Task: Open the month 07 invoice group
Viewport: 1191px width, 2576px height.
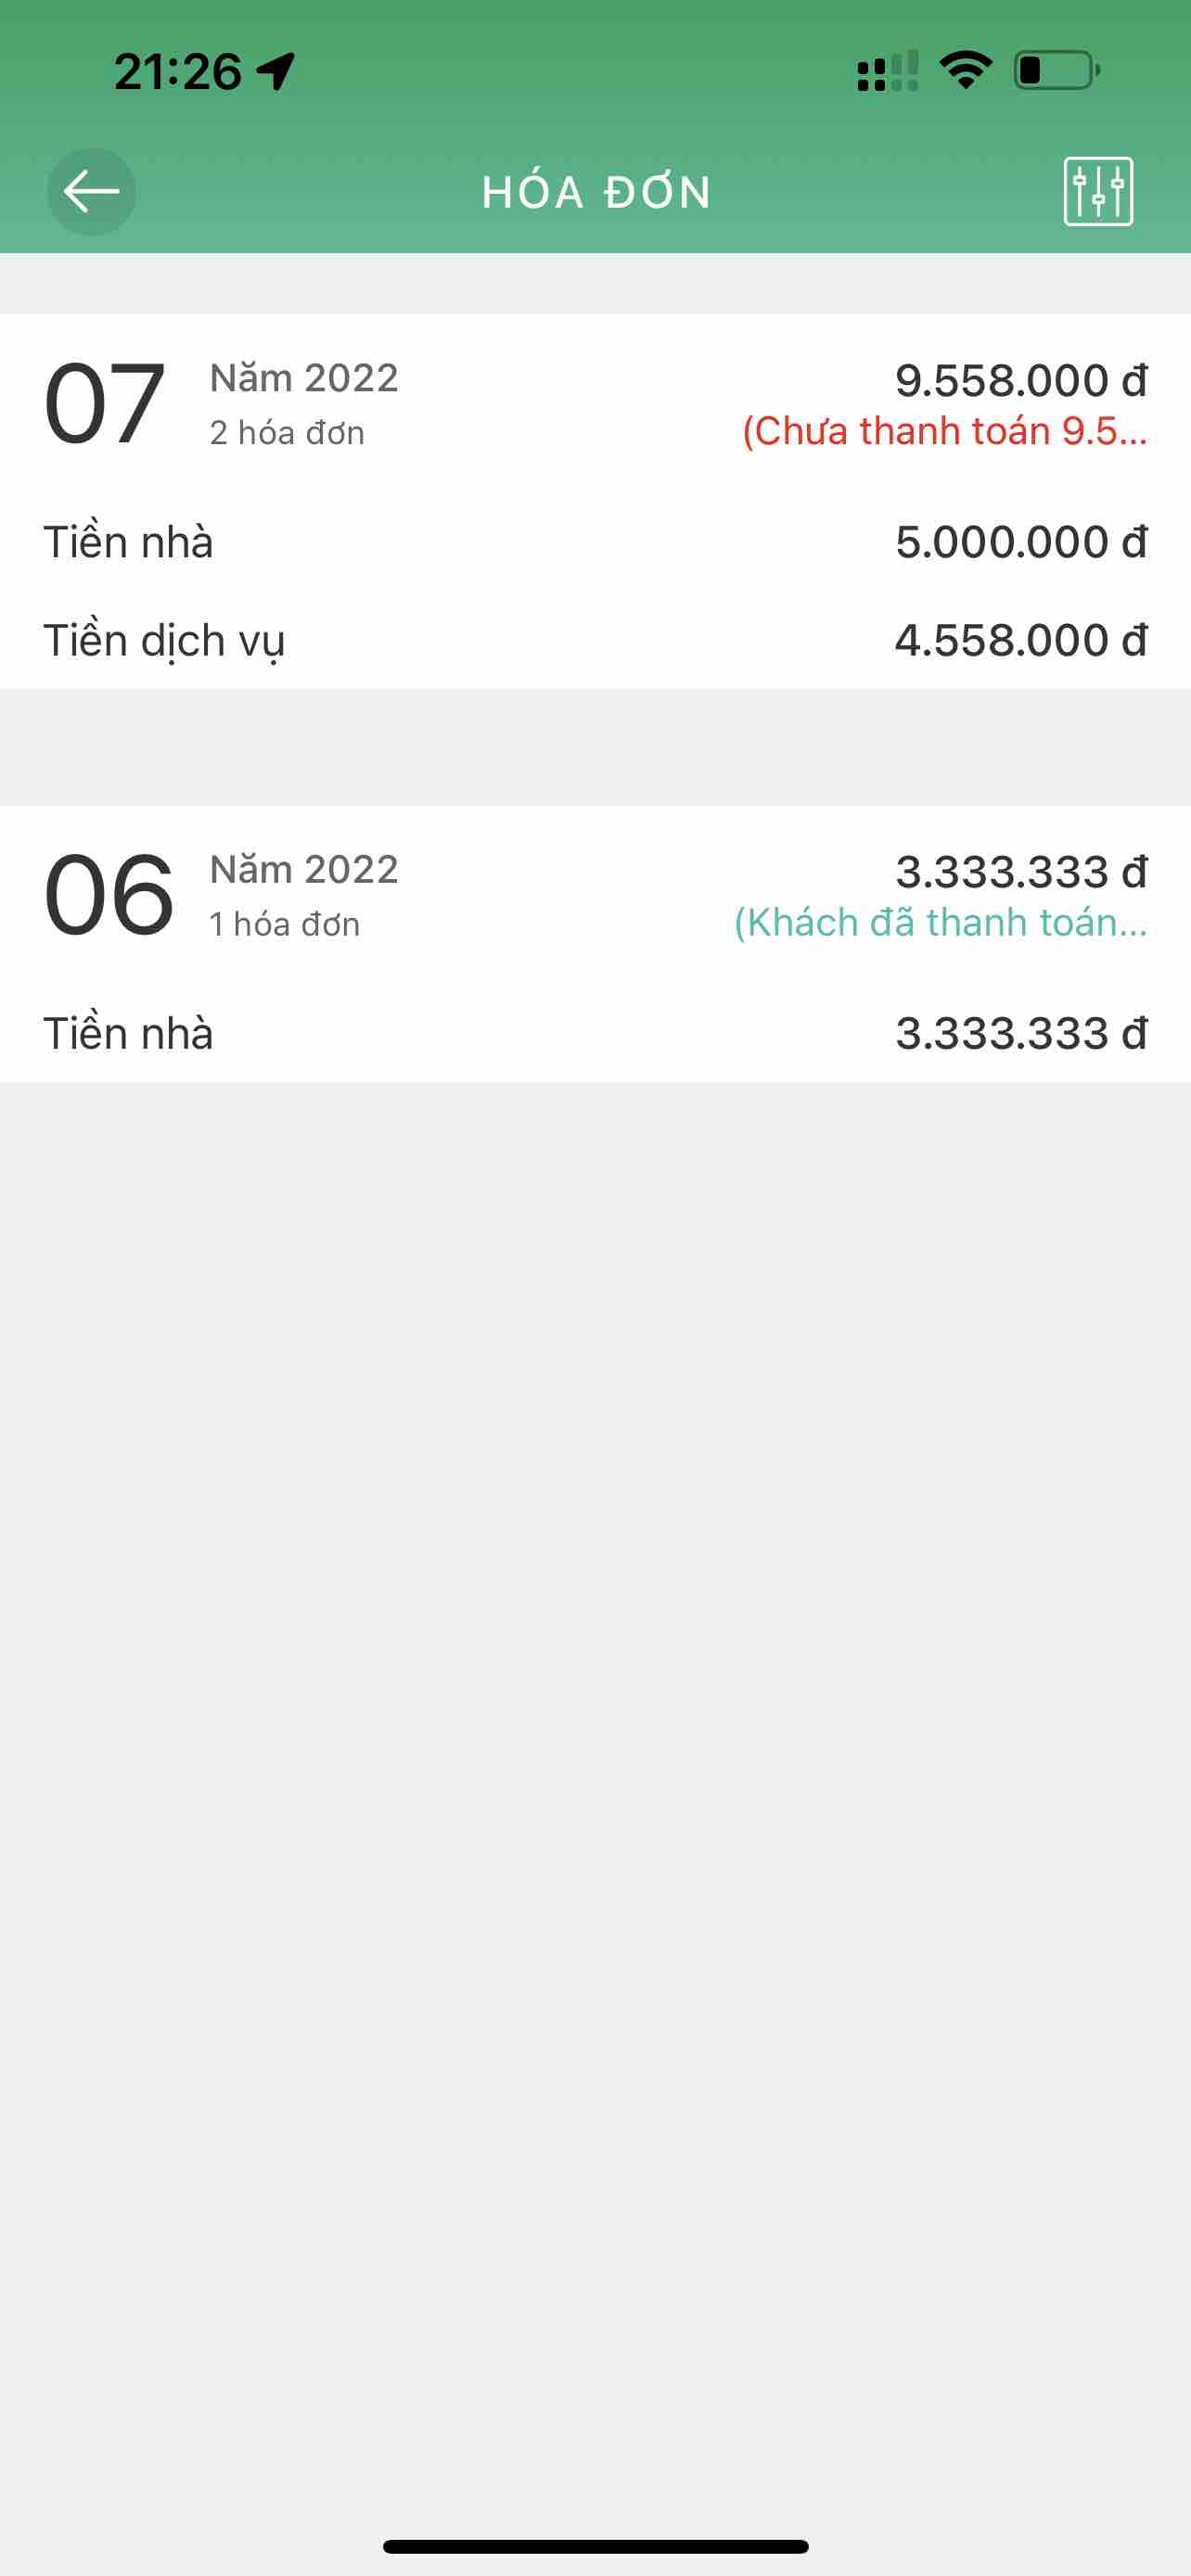Action: [104, 404]
